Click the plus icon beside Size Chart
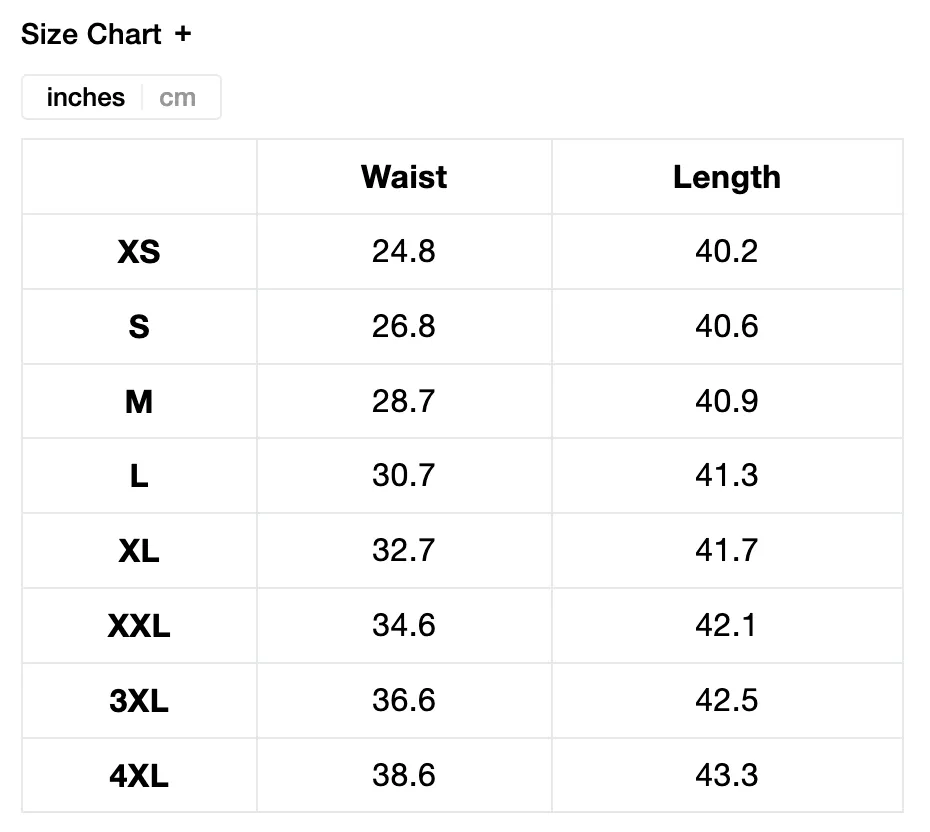The height and width of the screenshot is (832, 930). pos(183,34)
